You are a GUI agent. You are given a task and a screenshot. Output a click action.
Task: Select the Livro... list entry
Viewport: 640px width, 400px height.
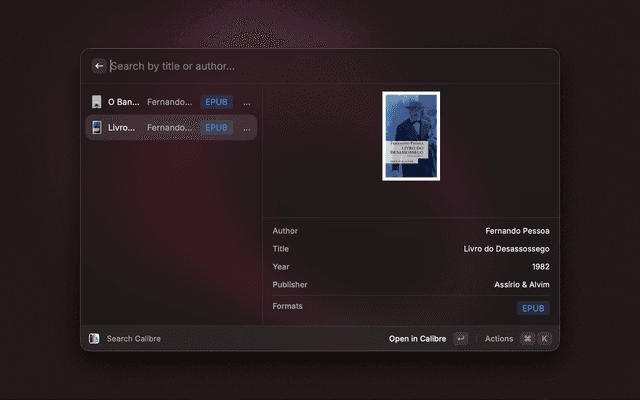tap(171, 128)
